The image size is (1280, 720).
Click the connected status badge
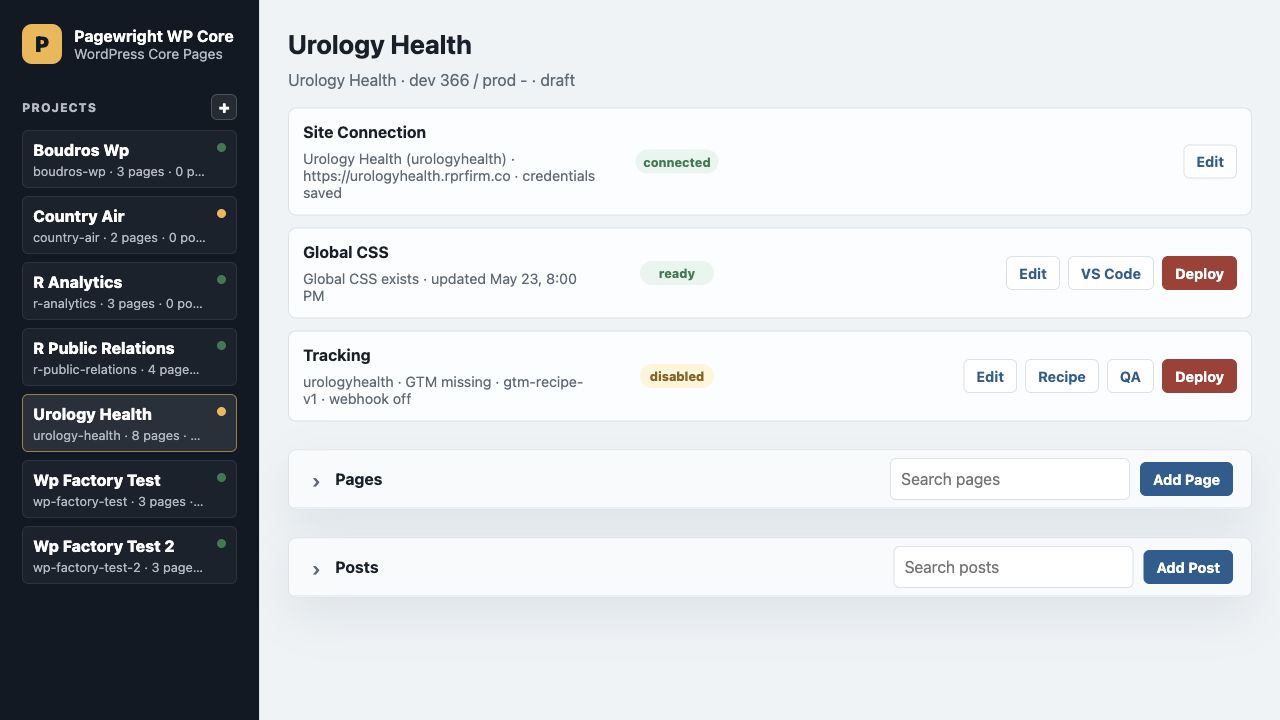[677, 162]
